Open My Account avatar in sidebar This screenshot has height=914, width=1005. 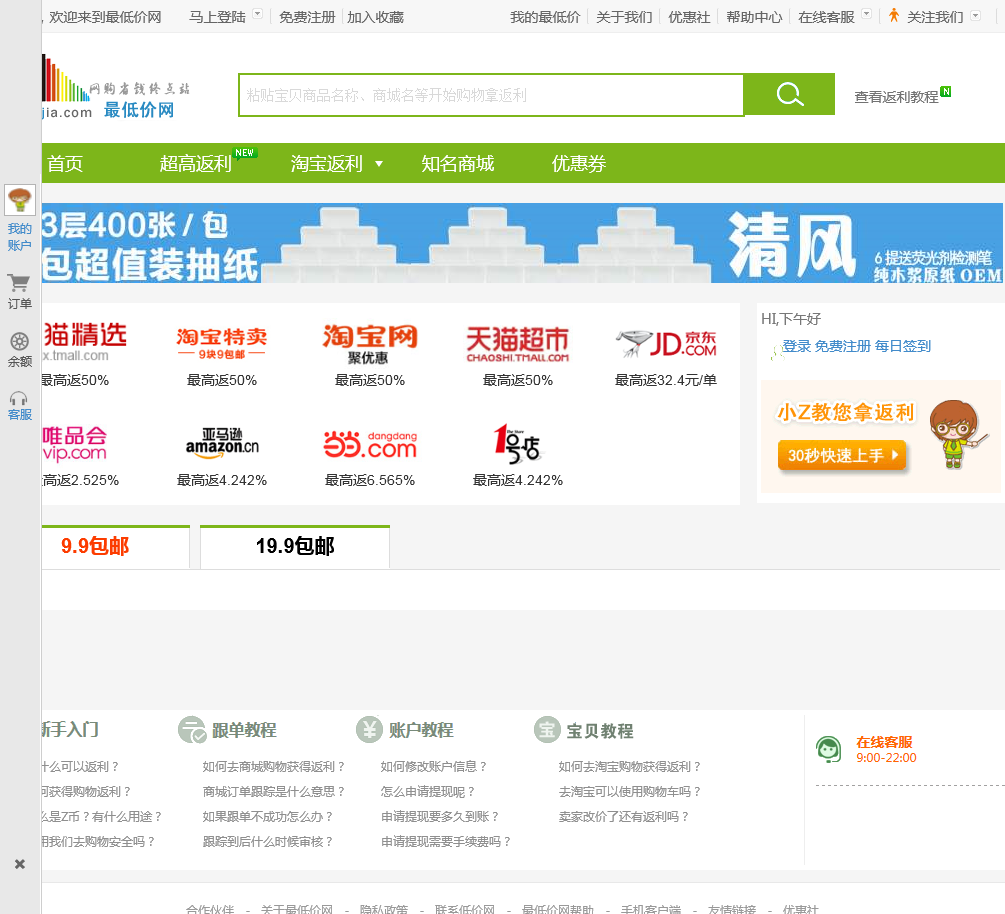coord(19,200)
